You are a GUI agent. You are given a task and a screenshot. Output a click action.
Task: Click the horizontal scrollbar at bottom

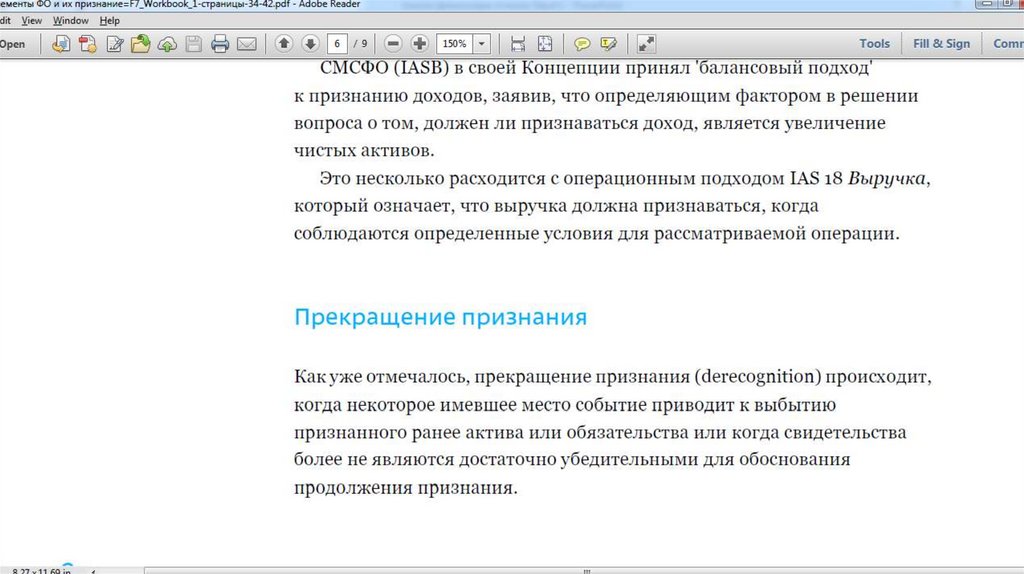point(584,571)
